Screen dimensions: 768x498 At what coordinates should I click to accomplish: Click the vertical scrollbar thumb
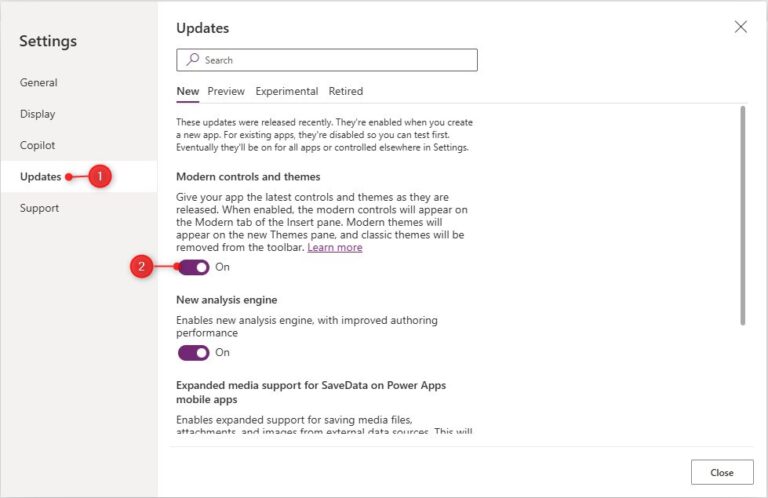742,215
